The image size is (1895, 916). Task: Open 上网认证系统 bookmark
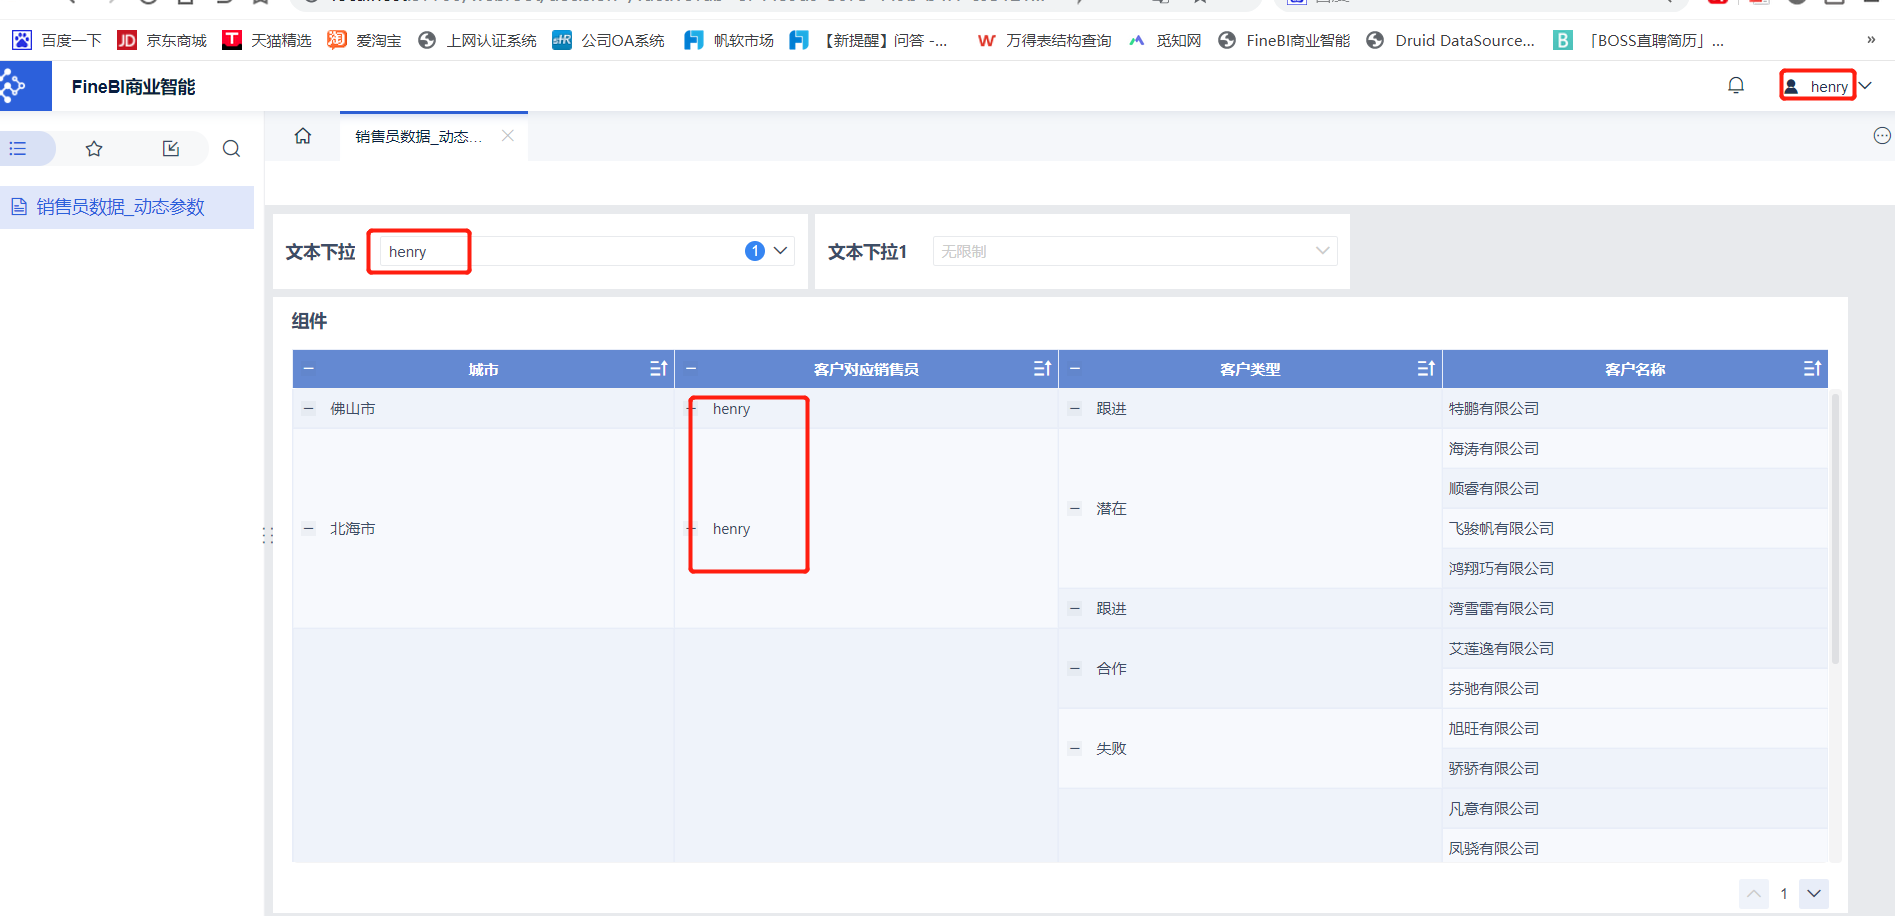(478, 40)
